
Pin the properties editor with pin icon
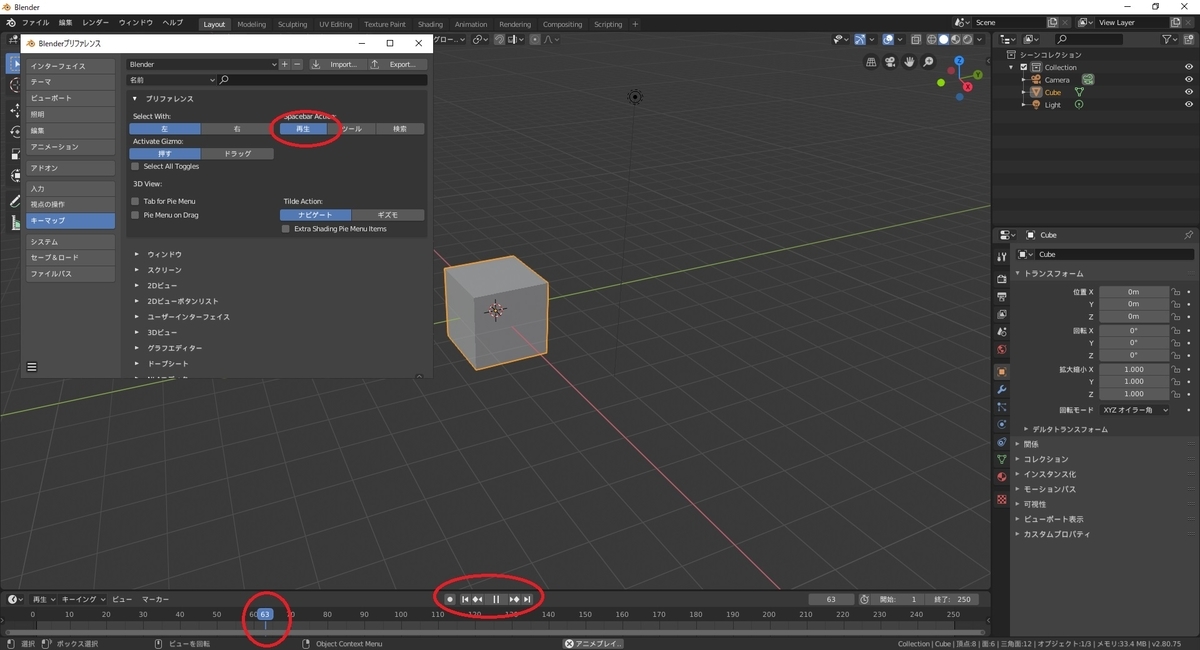point(1188,235)
